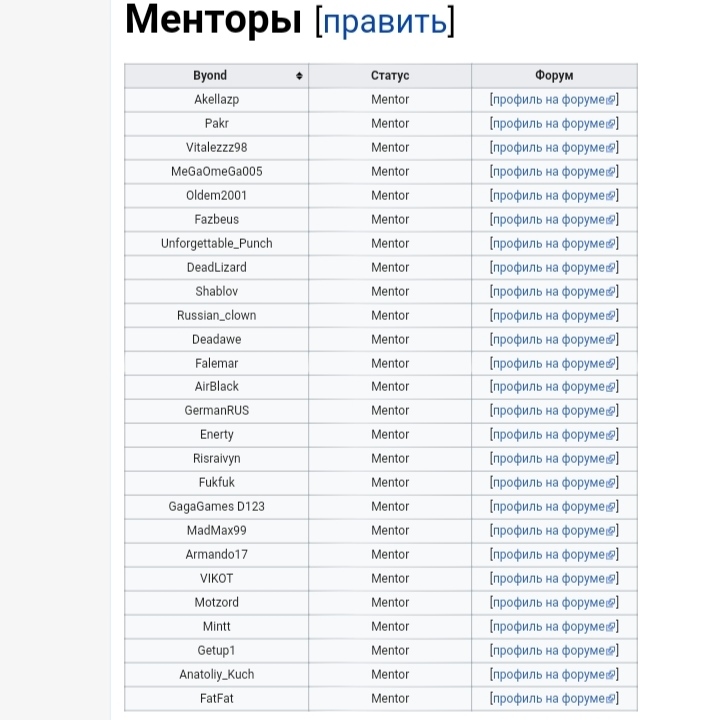Open FatFat's forum profile link

tap(554, 698)
